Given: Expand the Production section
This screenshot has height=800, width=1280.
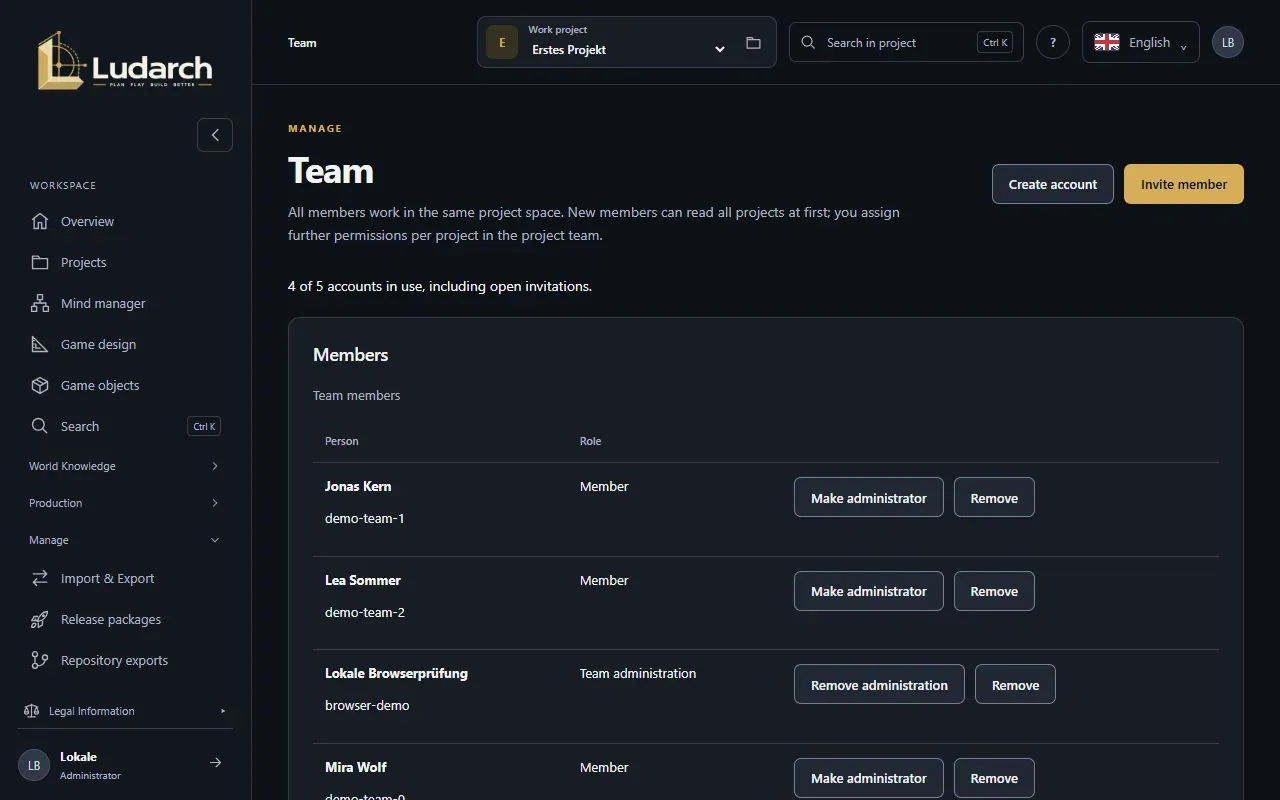Looking at the screenshot, I should point(125,503).
